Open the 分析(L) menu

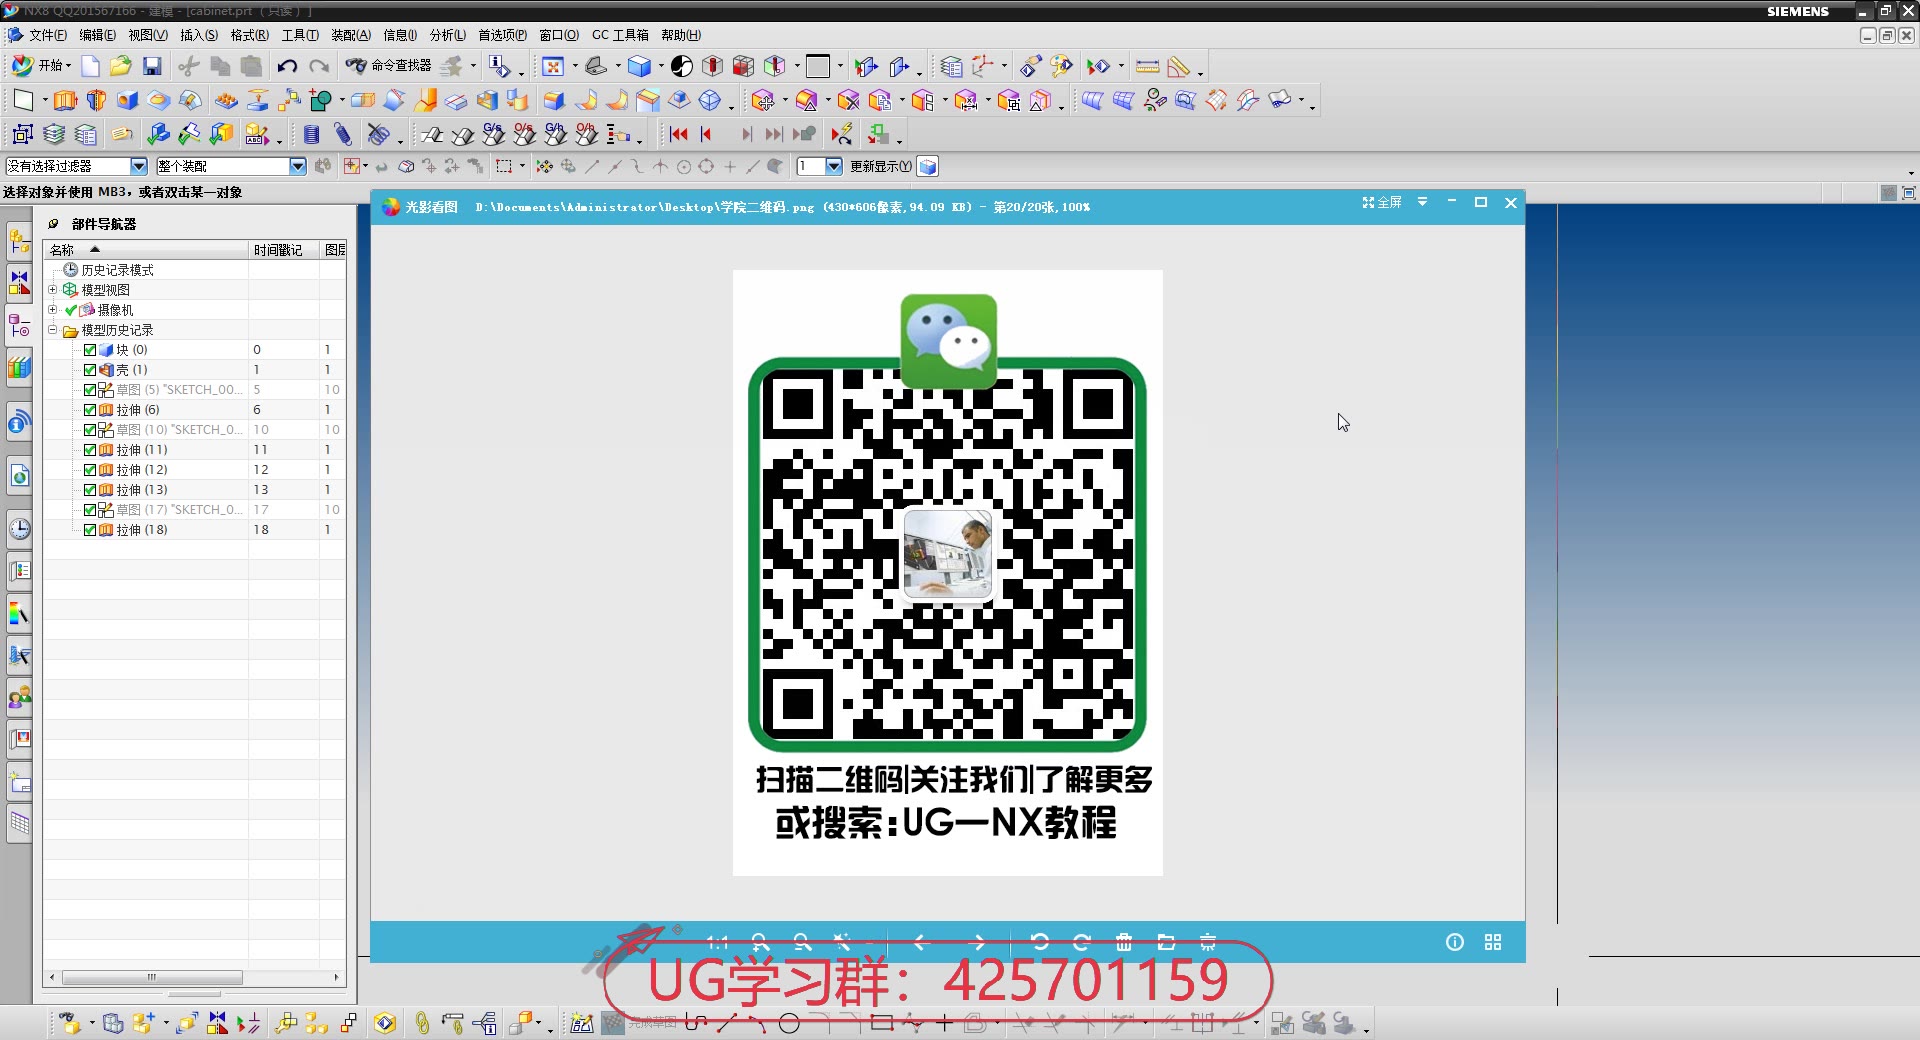(448, 35)
